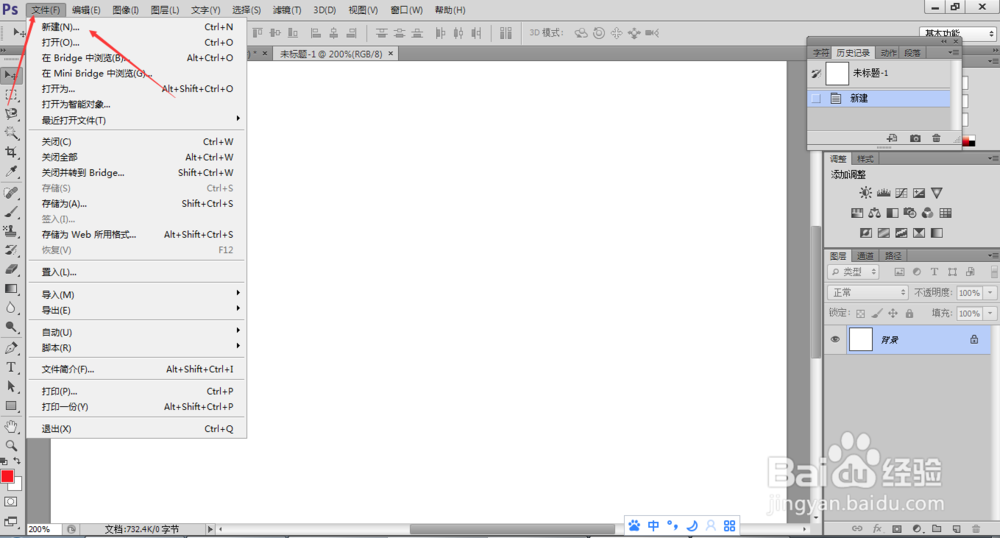
Task: Select the Zoom tool in toolbox
Action: click(11, 446)
